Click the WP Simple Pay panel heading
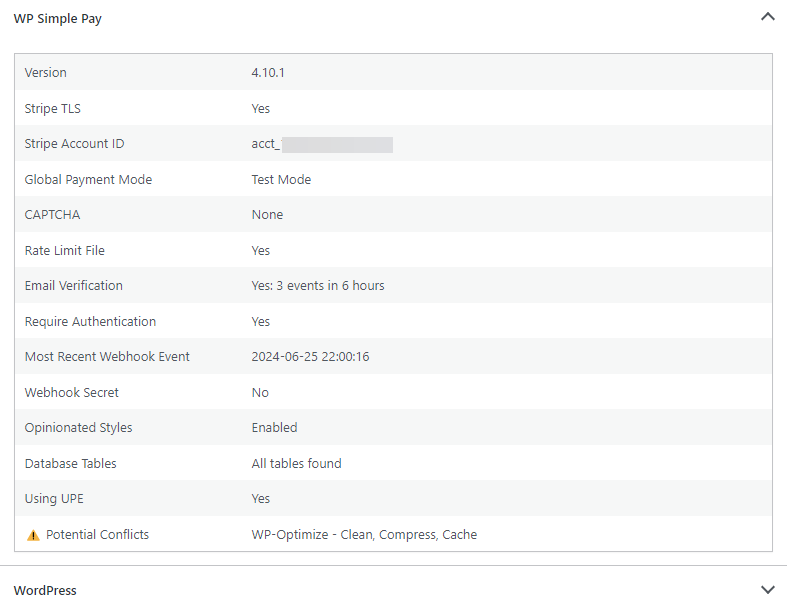This screenshot has height=610, width=787. point(57,19)
